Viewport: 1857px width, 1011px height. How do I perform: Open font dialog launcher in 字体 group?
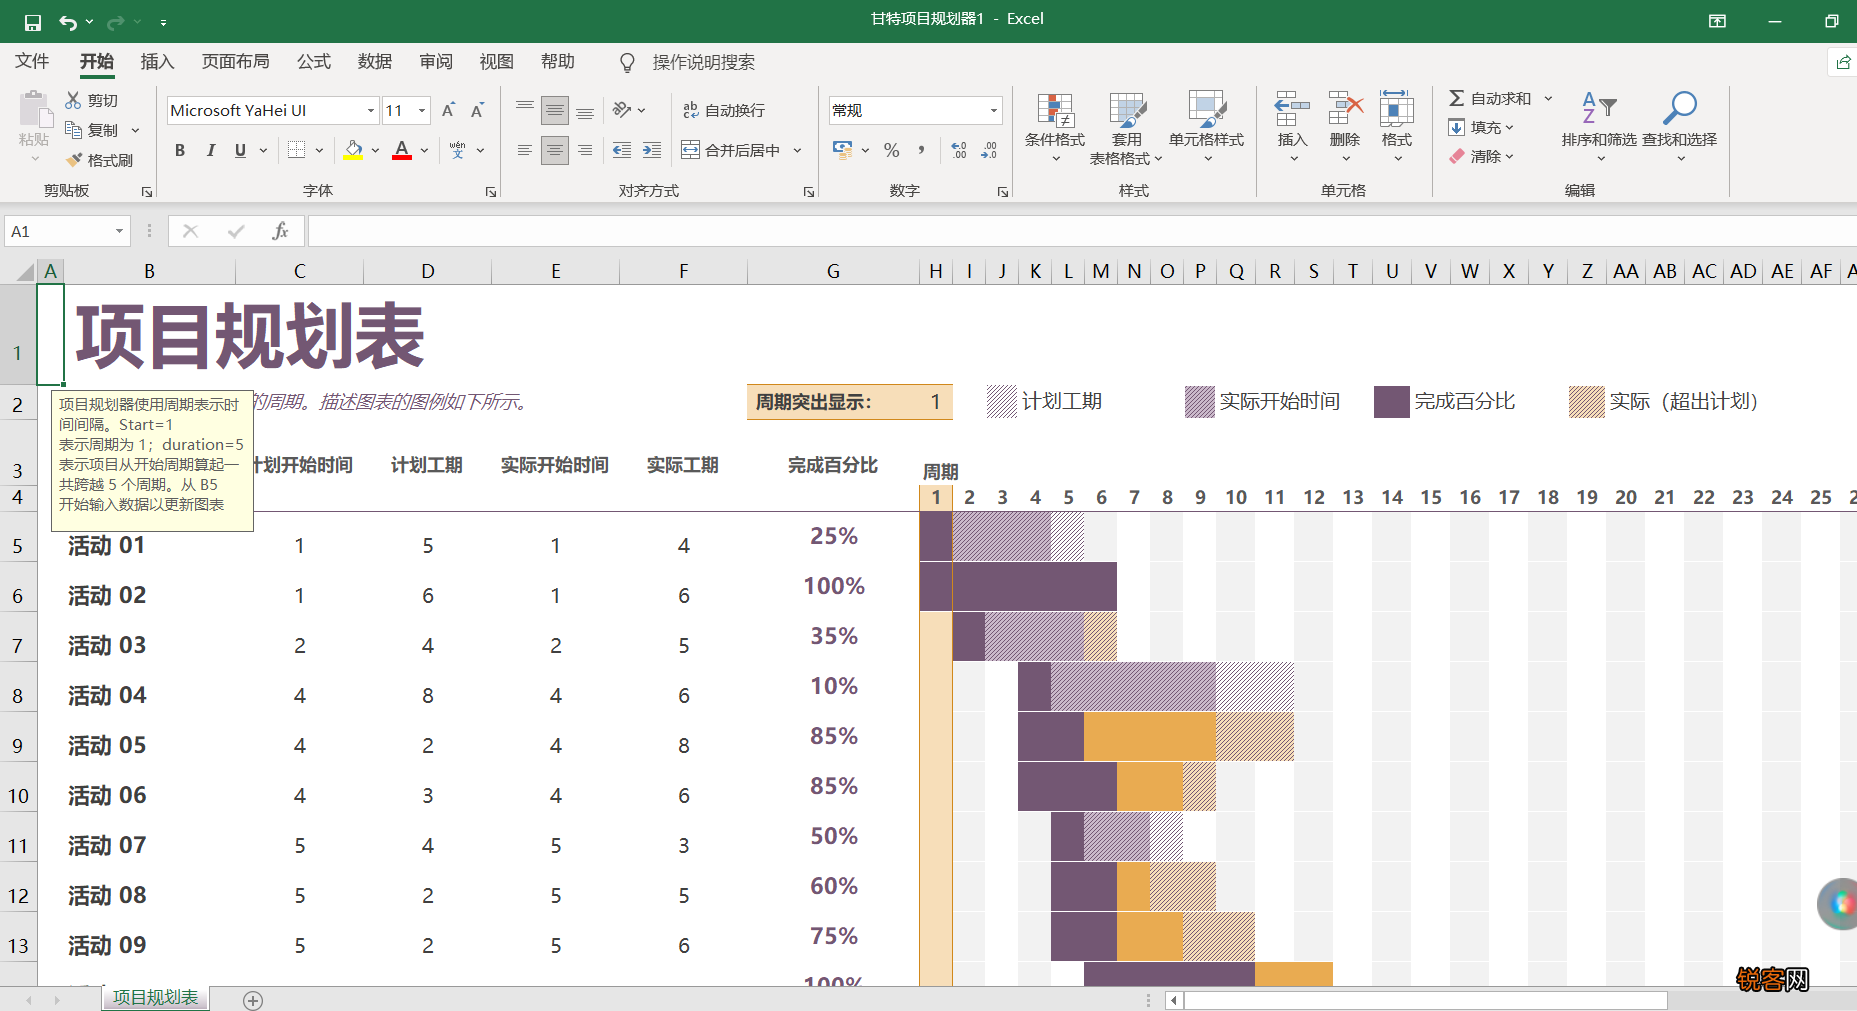[491, 191]
